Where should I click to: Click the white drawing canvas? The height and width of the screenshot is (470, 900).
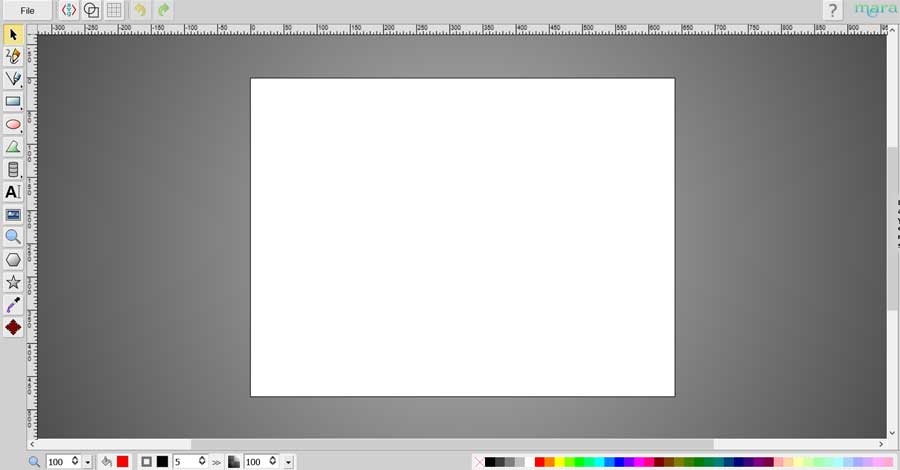click(x=463, y=237)
